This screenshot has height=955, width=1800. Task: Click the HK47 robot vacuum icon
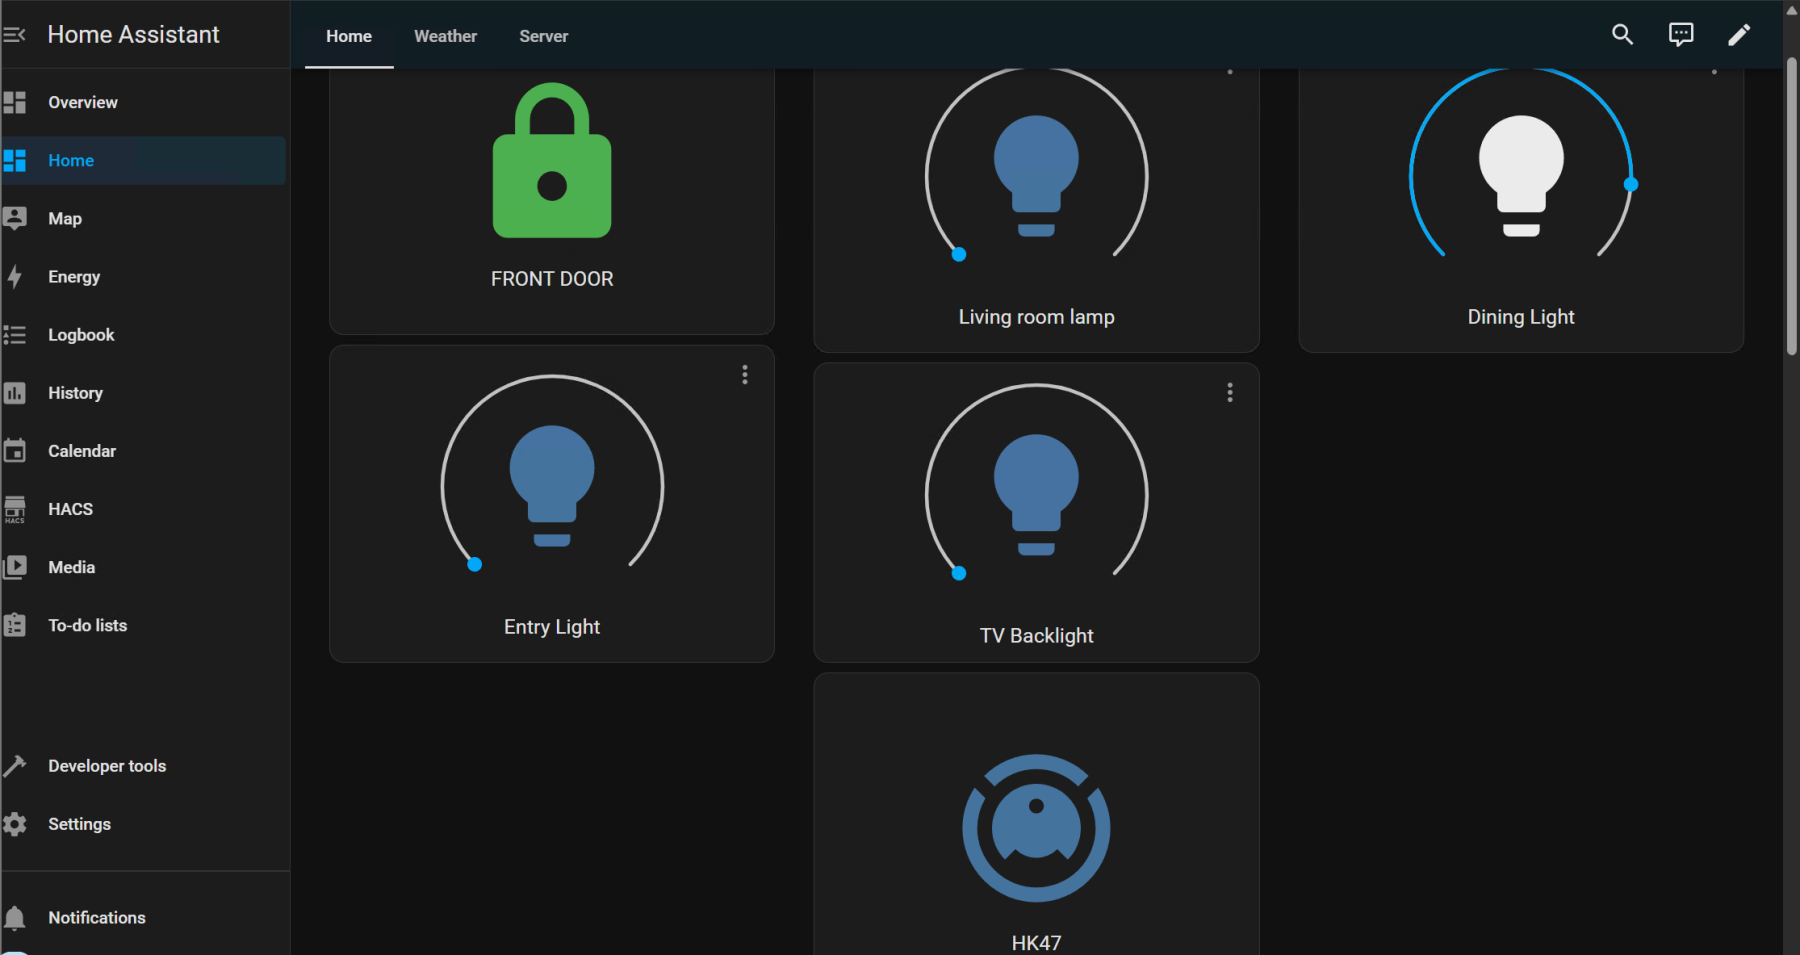click(1036, 828)
